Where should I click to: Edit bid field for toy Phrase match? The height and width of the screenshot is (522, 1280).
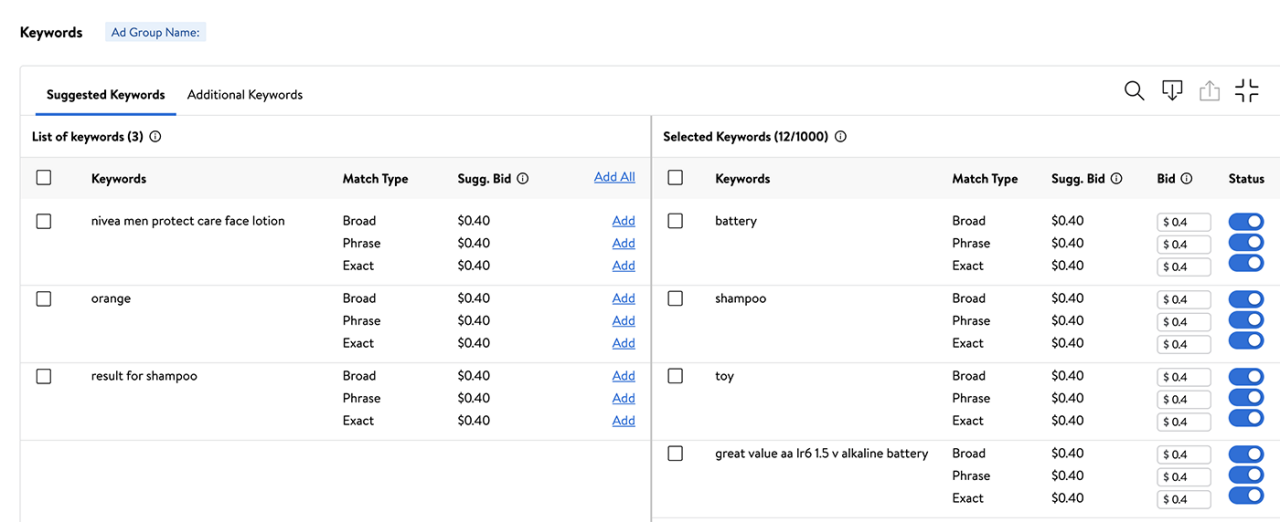[x=1184, y=399]
